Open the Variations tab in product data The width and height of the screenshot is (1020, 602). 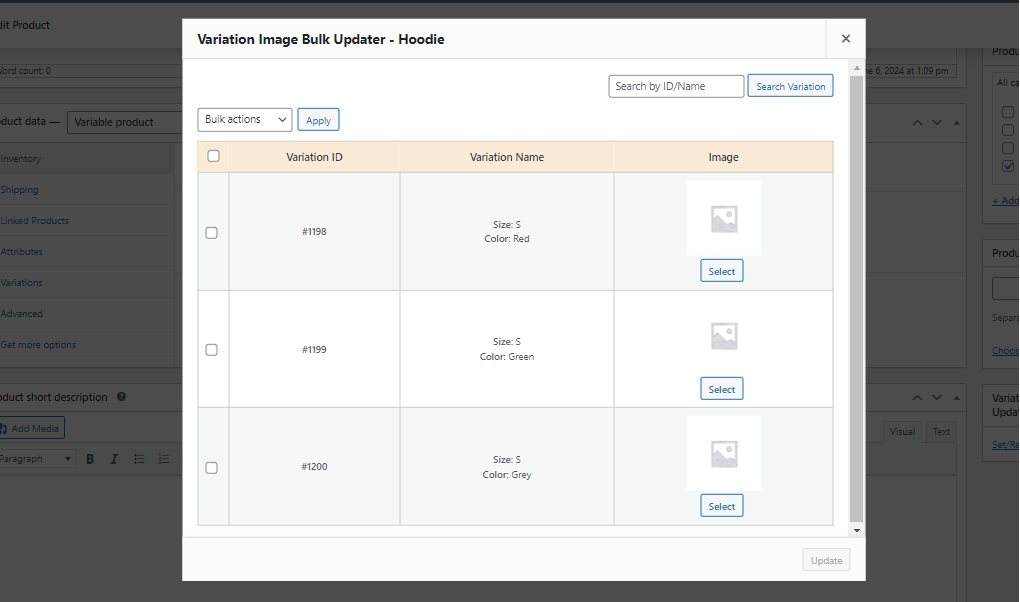pos(22,282)
